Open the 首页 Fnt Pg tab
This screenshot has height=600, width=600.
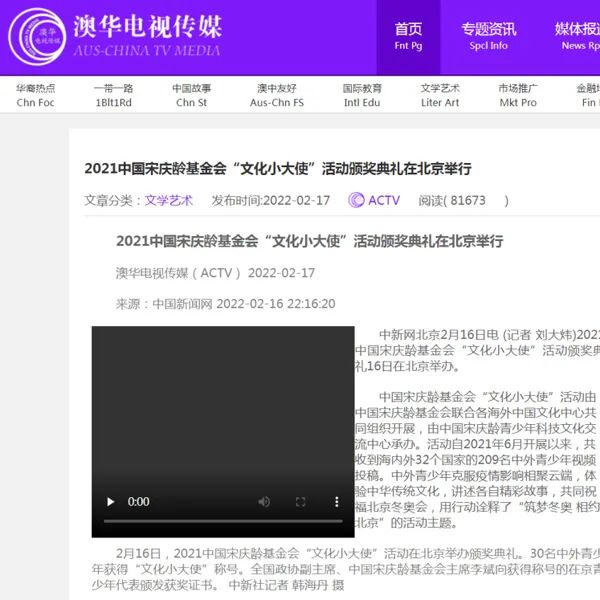pyautogui.click(x=408, y=36)
